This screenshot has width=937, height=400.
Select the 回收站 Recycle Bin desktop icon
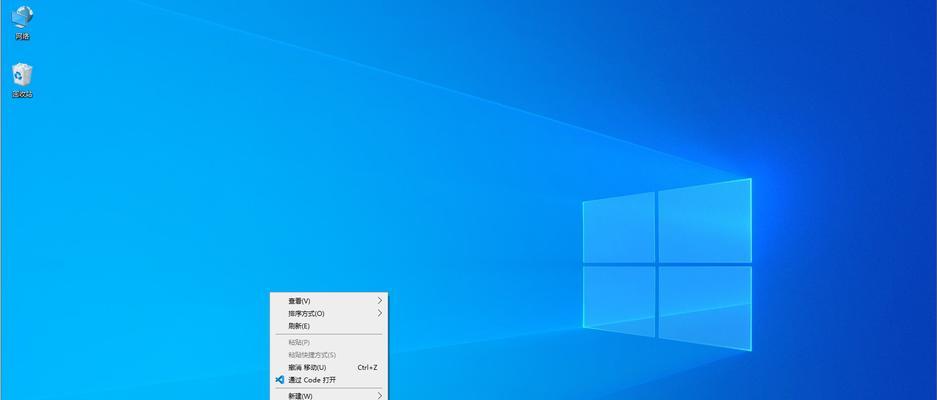pos(22,80)
